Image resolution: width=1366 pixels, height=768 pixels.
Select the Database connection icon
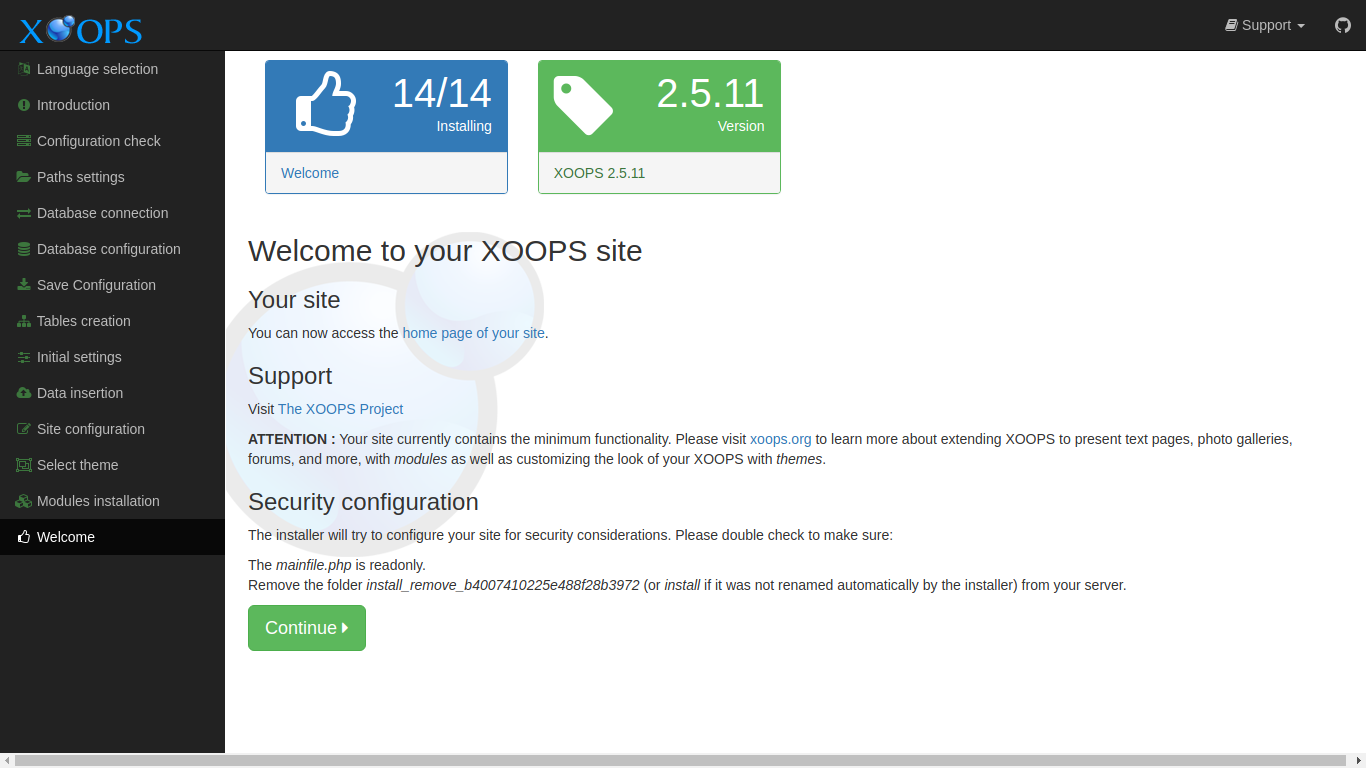click(x=21, y=213)
